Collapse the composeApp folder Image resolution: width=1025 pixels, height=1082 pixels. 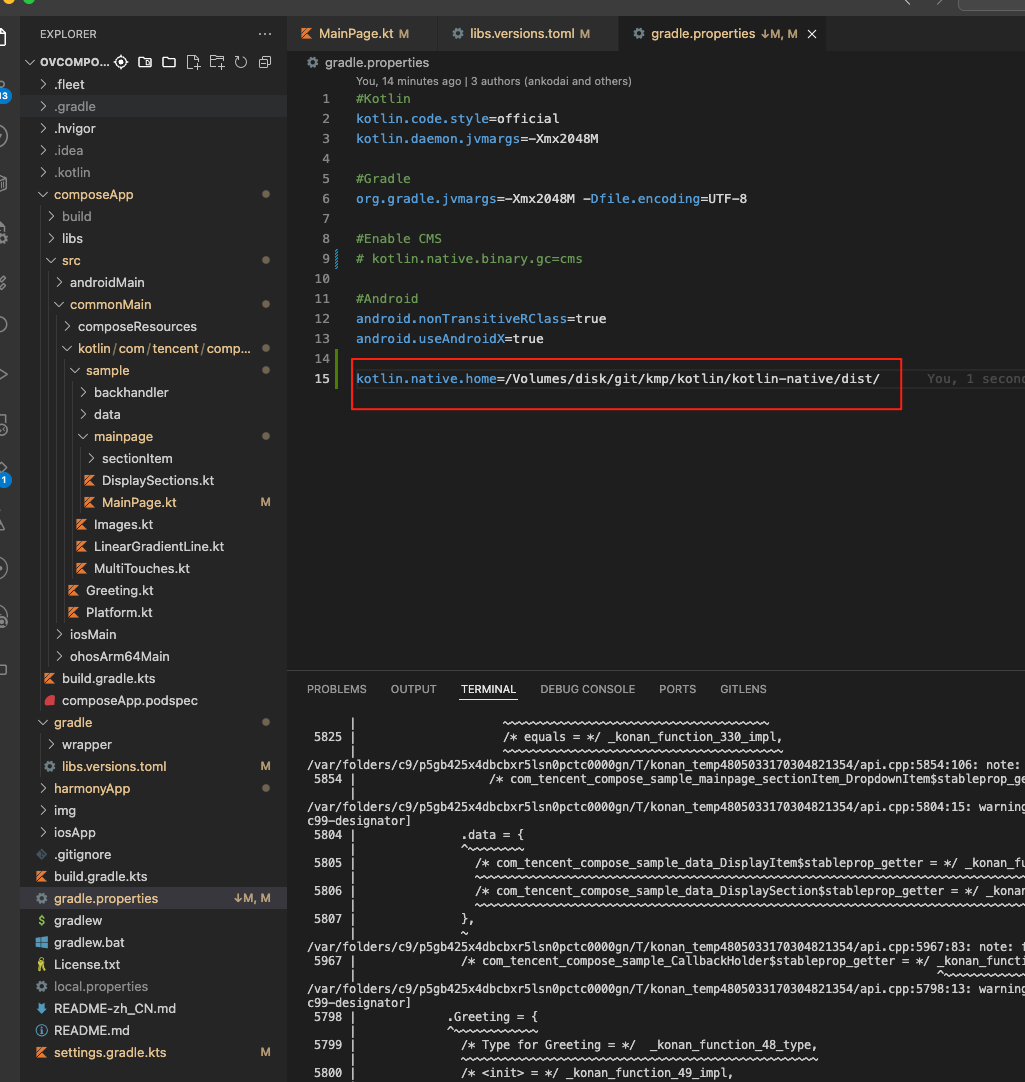(93, 194)
